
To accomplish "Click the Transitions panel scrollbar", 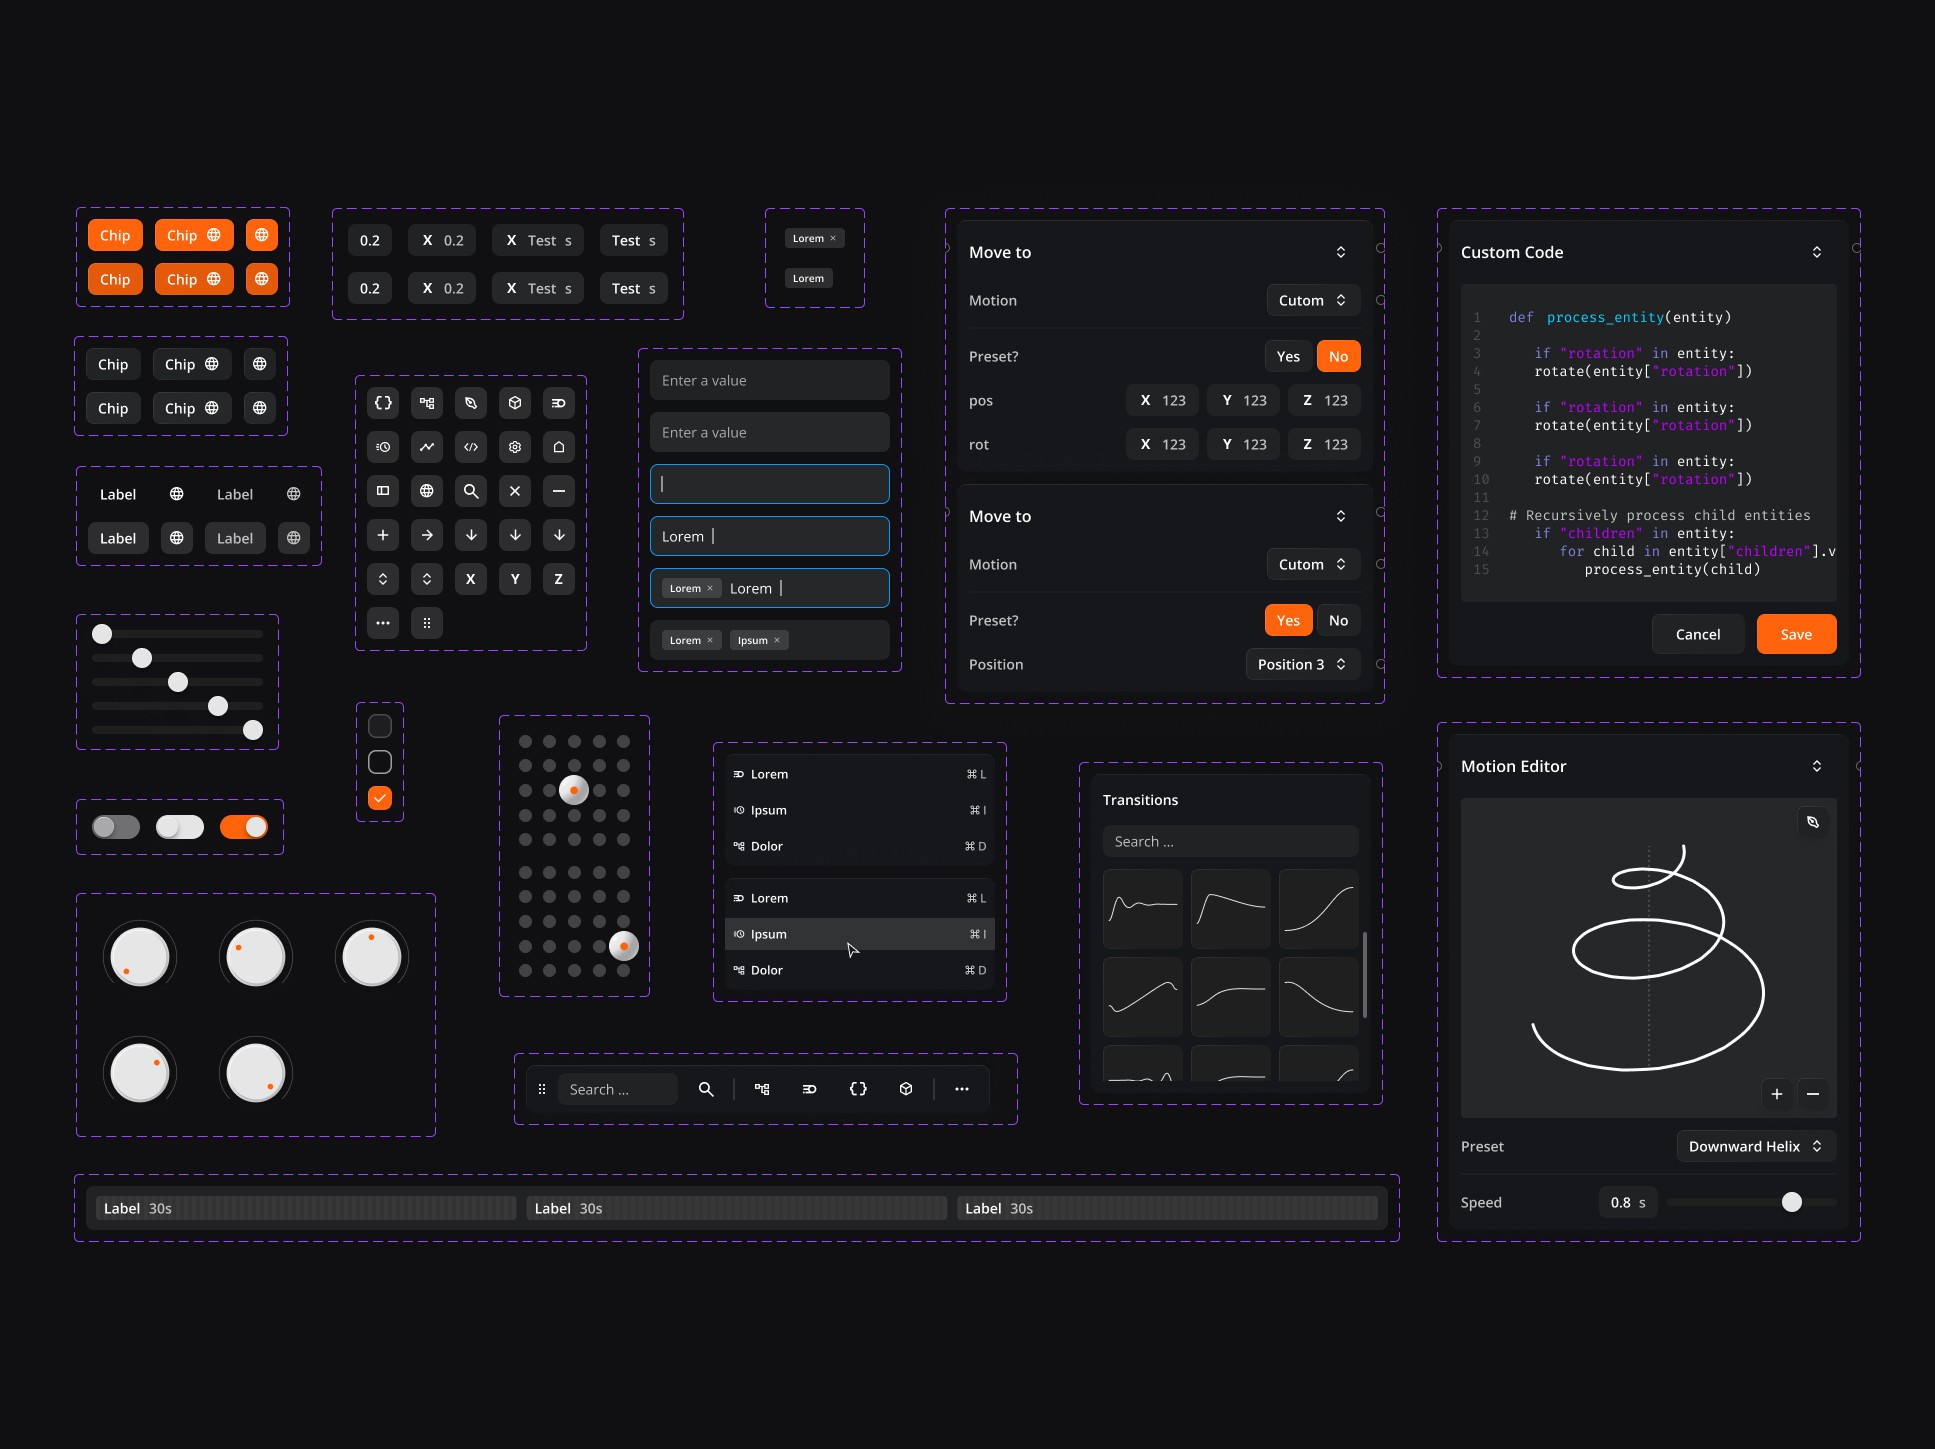I will (1365, 974).
